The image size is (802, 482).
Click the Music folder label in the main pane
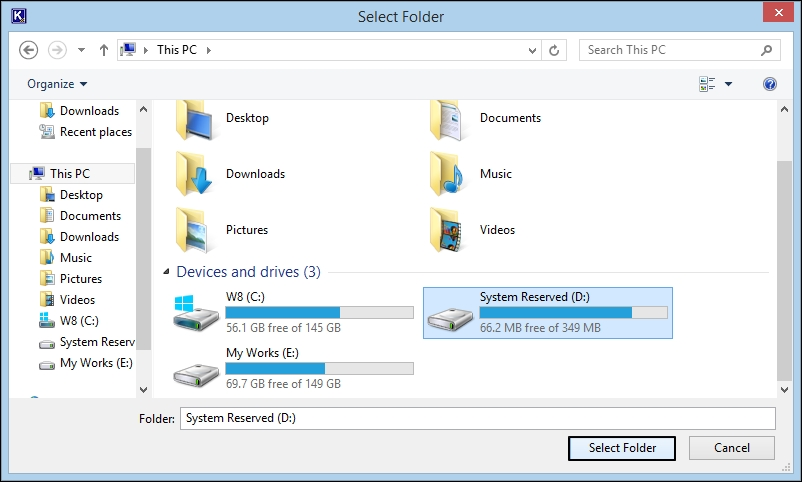[x=496, y=174]
